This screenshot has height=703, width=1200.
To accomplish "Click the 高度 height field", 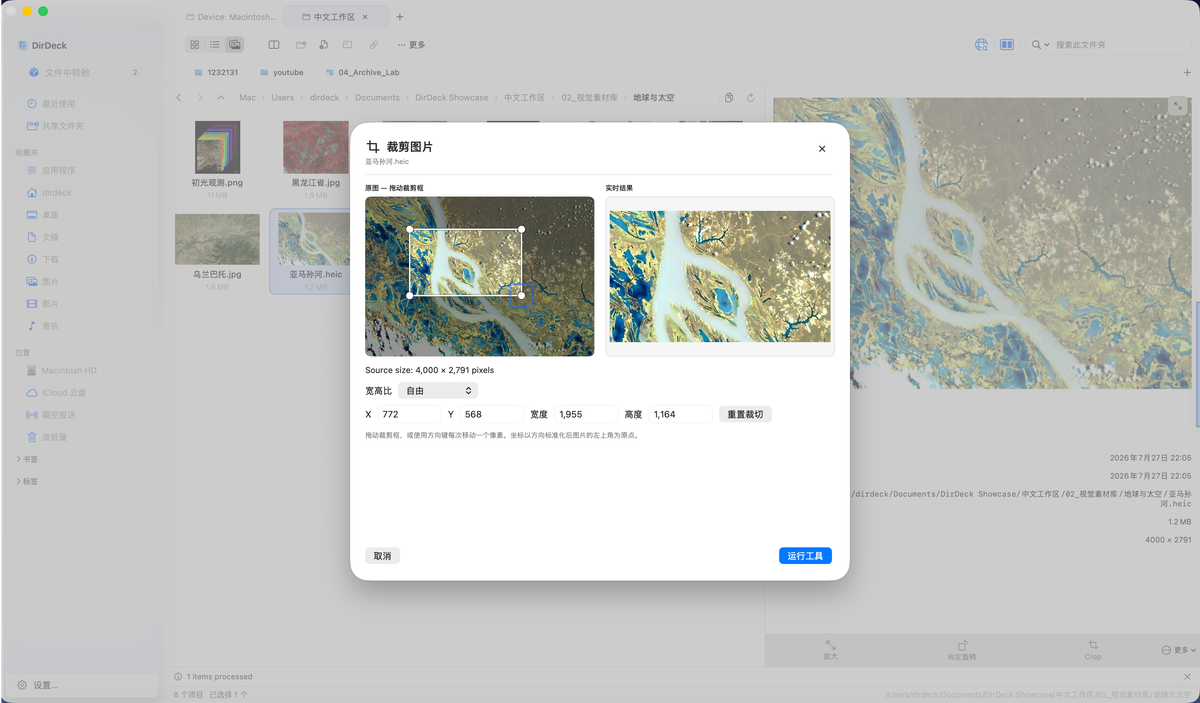I will pos(680,414).
